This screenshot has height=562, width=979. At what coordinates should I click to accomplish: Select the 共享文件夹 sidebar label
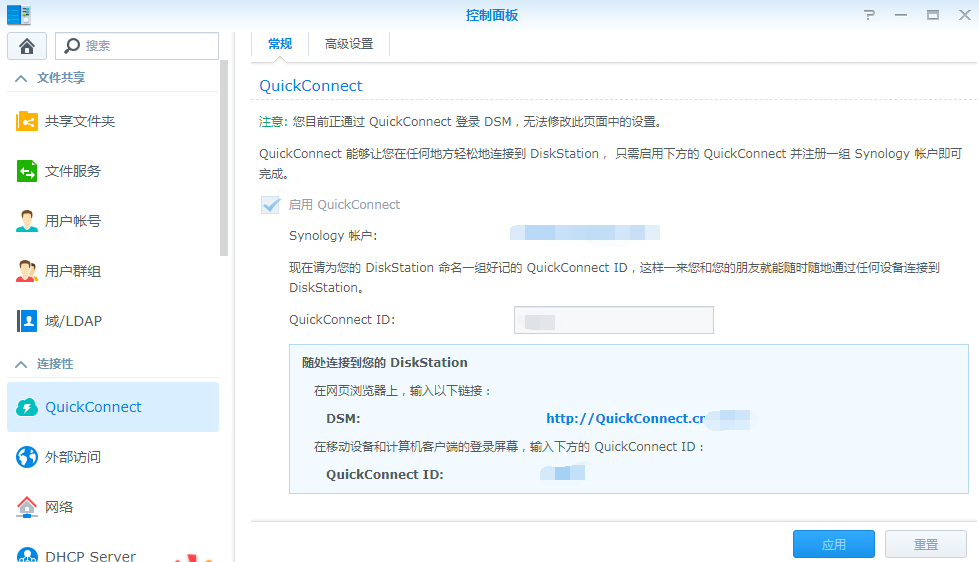[80, 121]
